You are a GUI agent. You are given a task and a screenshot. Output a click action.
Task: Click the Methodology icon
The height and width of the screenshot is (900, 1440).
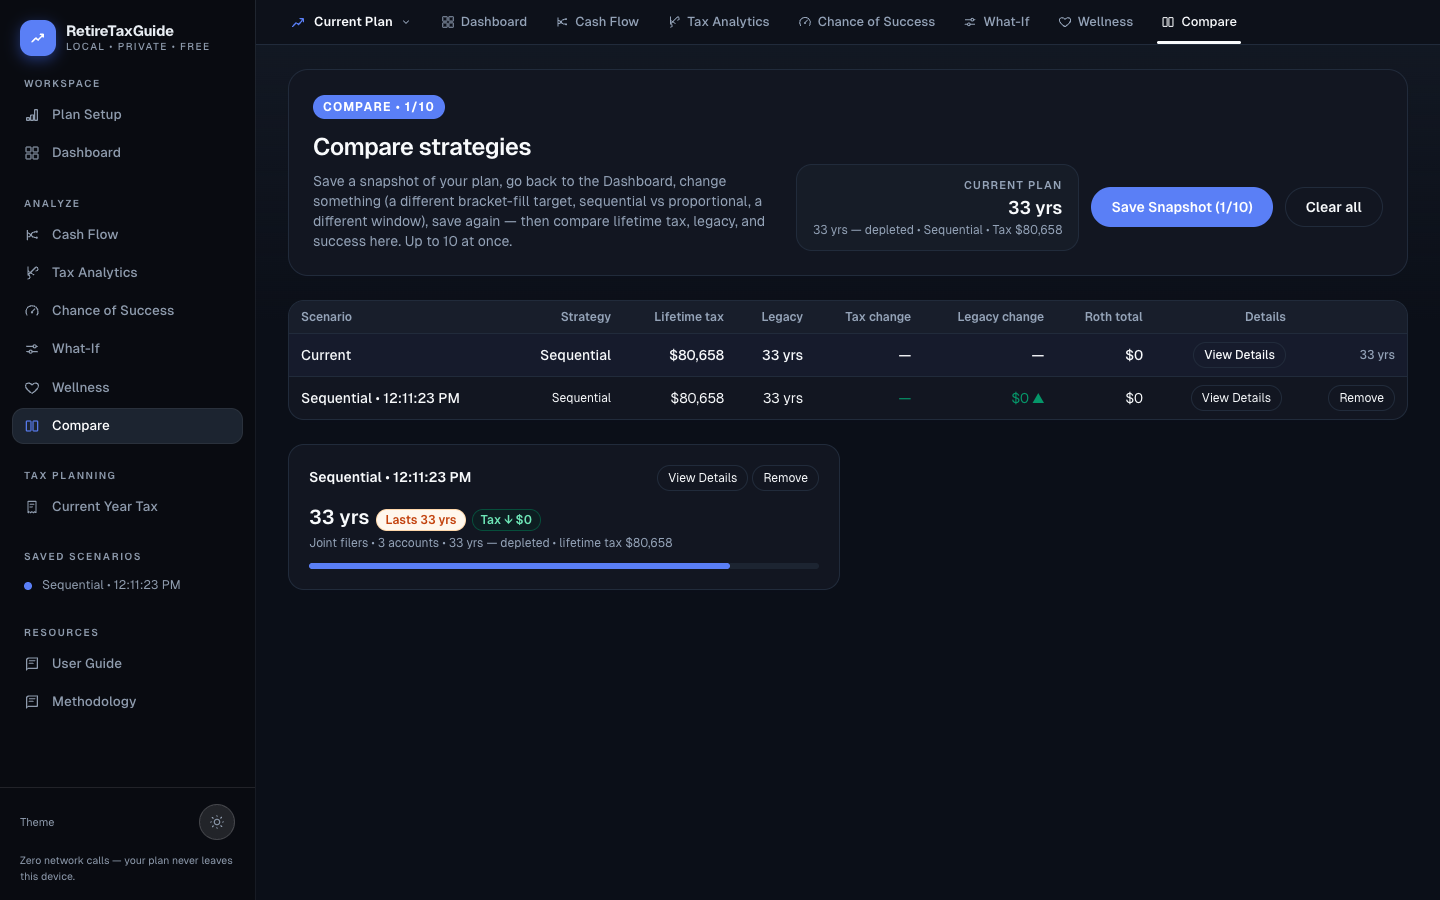32,702
